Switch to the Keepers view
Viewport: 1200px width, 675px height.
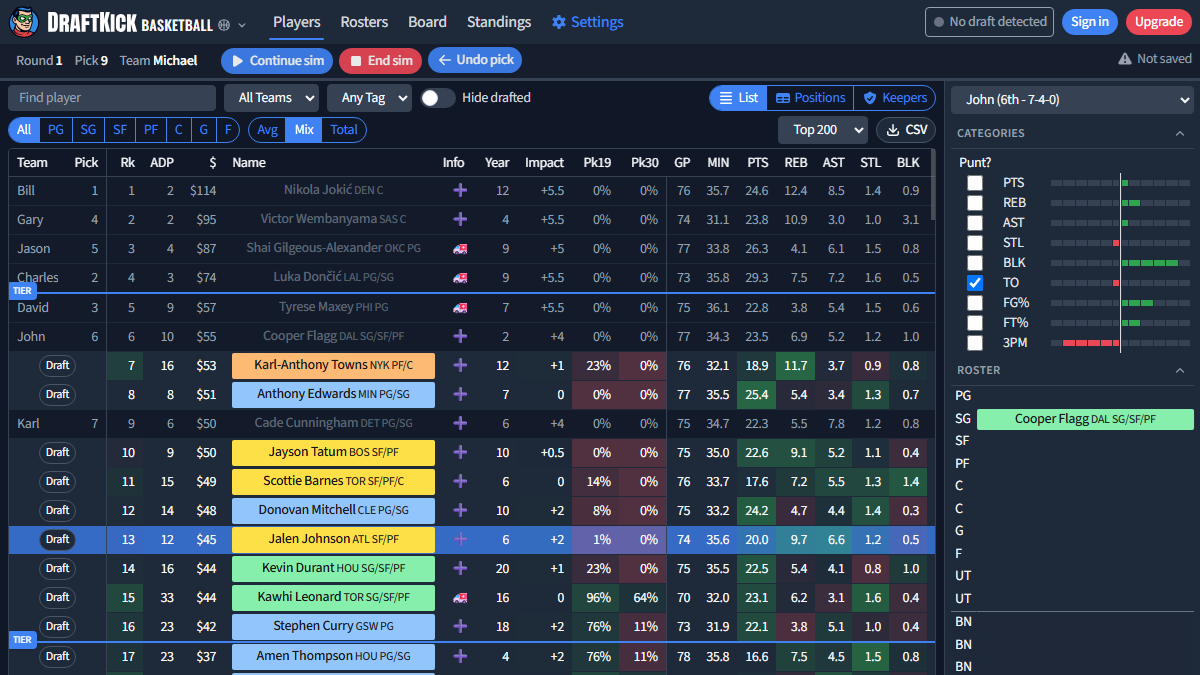pos(895,98)
